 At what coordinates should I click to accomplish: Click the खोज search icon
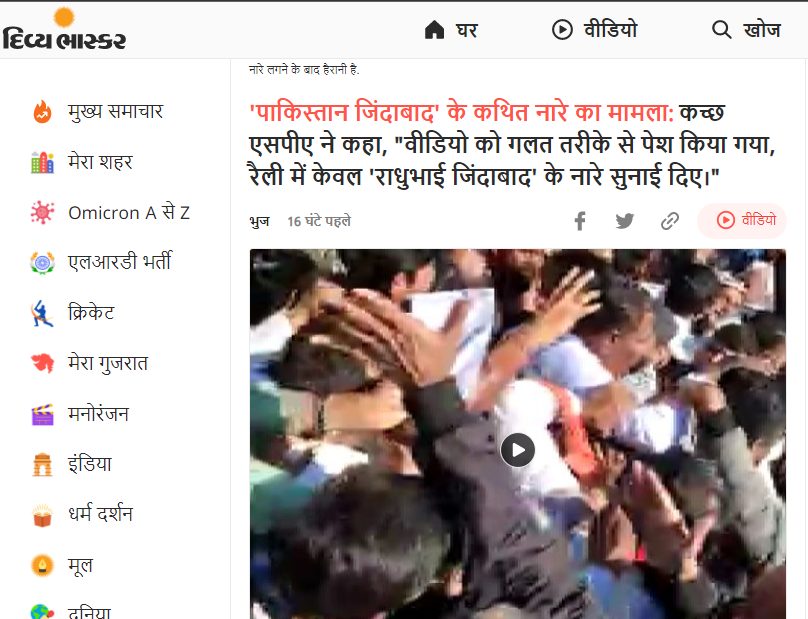721,30
